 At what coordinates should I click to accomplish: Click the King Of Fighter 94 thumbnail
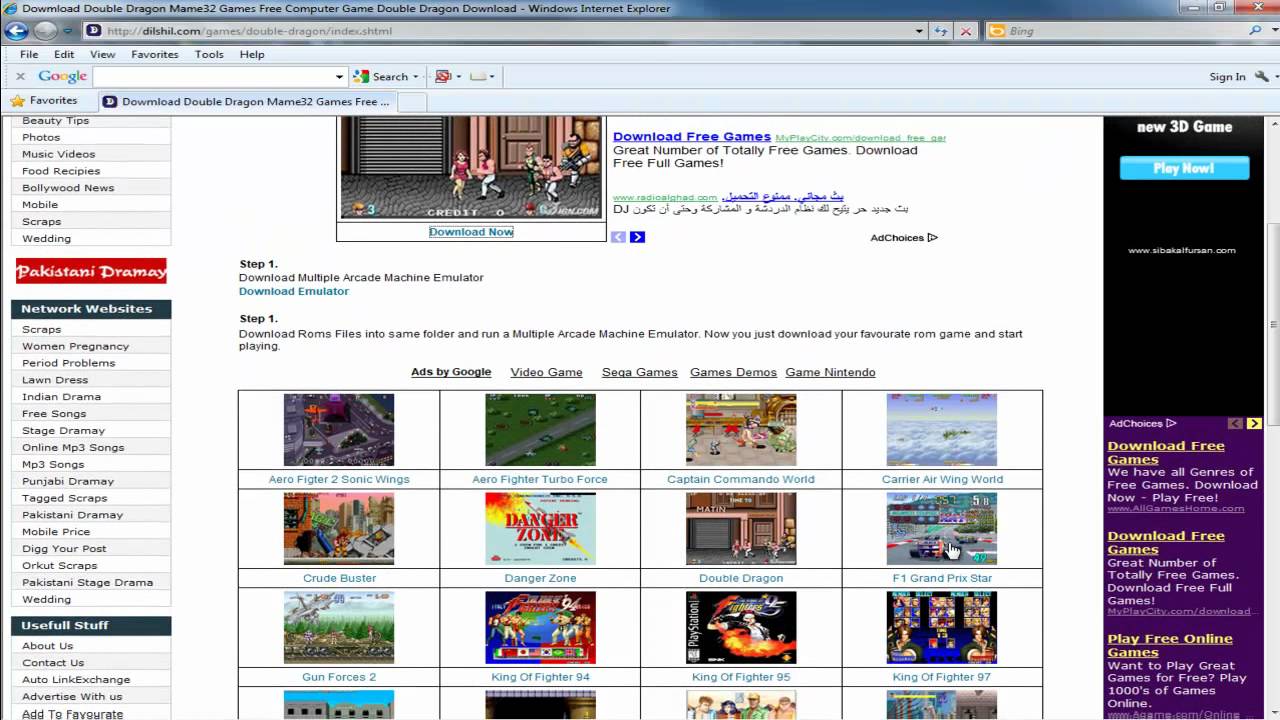(x=540, y=627)
